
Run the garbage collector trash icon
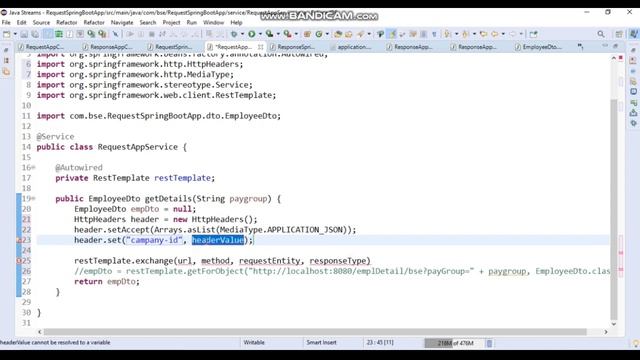coord(489,343)
